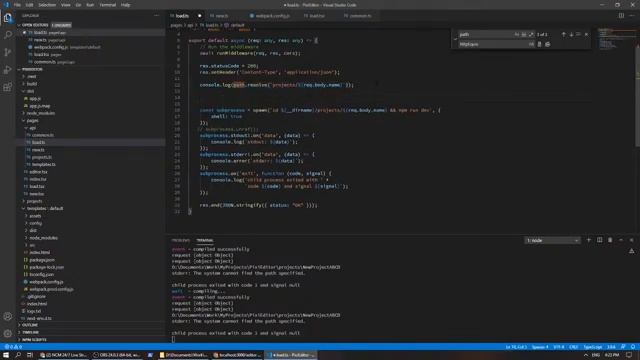Image resolution: width=640 pixels, height=360 pixels.
Task: Open editor more actions ellipsis
Action: [x=632, y=16]
